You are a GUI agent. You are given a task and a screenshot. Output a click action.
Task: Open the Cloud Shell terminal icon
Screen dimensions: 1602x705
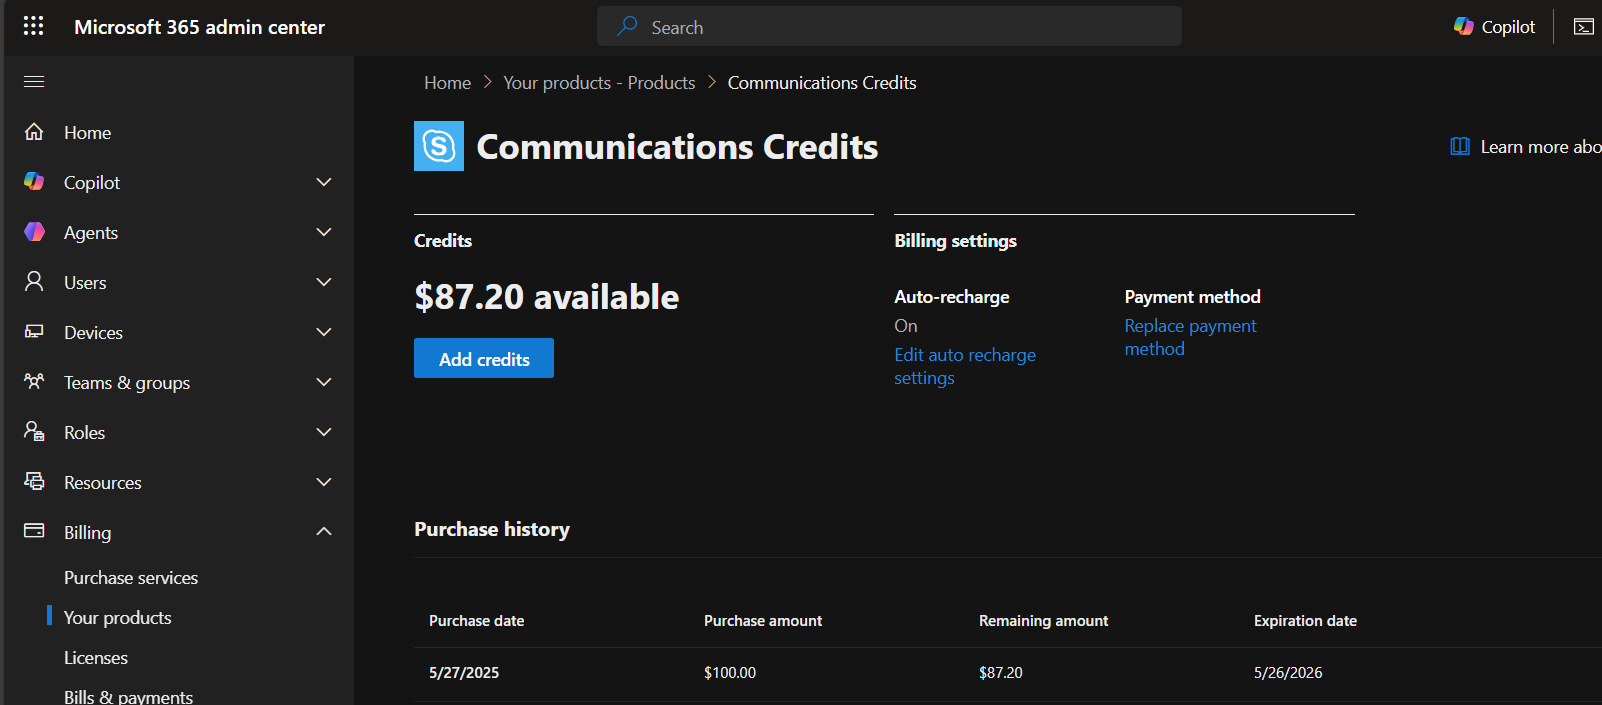coord(1584,27)
